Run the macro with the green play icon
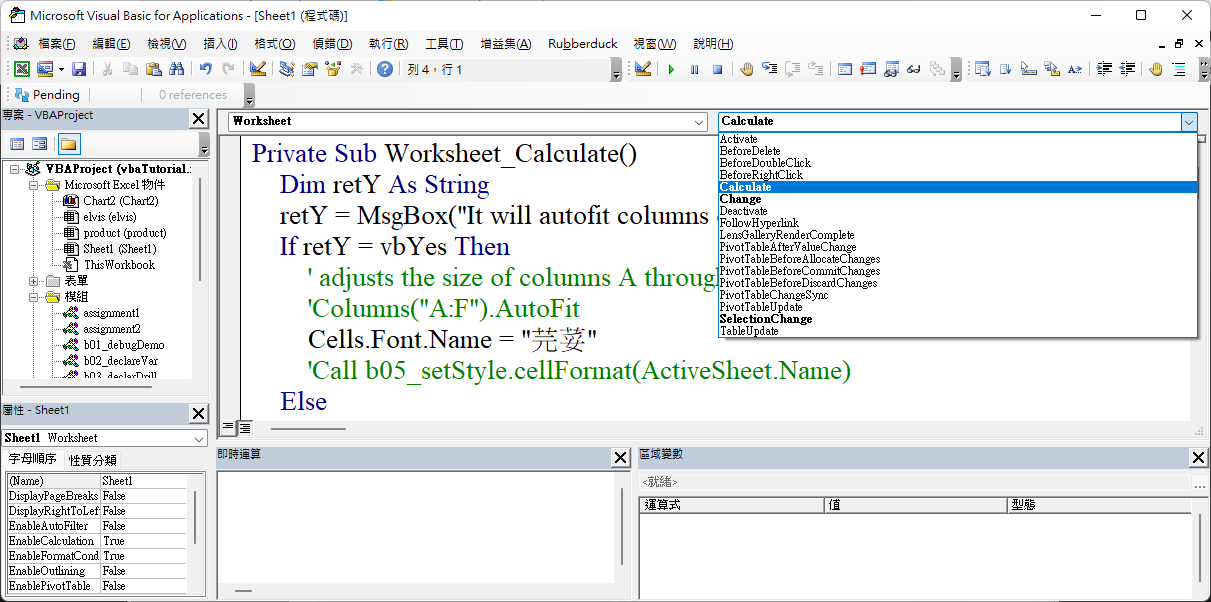1211x602 pixels. click(671, 69)
